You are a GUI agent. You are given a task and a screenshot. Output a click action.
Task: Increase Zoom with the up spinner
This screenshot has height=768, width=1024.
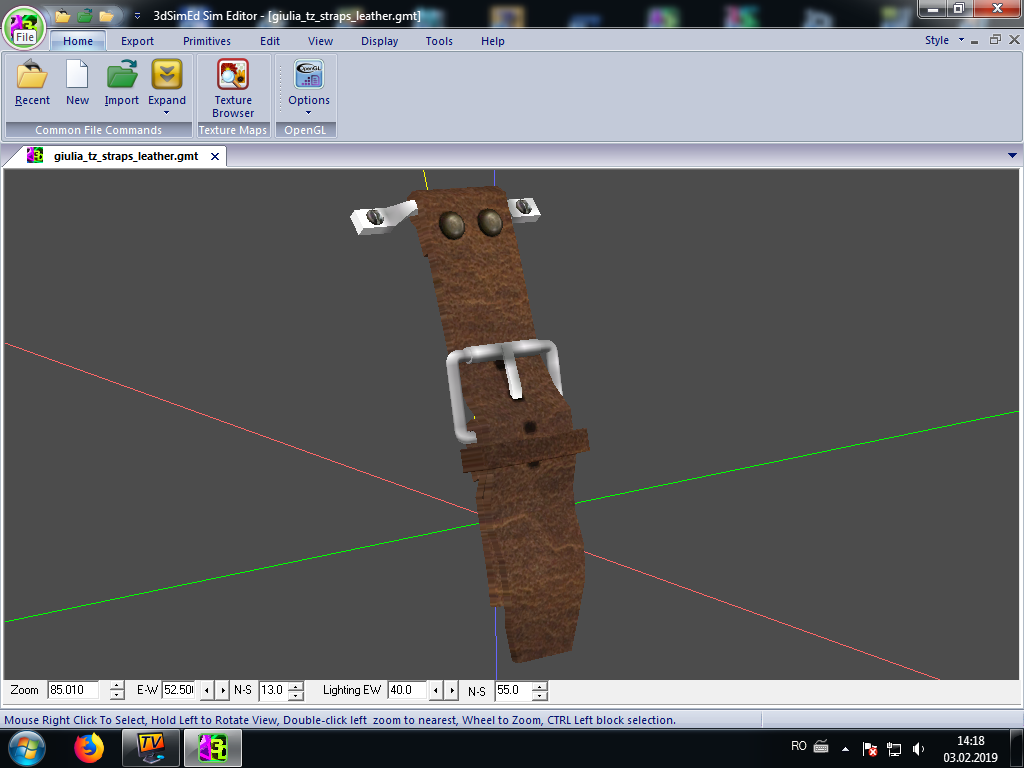[x=117, y=686]
